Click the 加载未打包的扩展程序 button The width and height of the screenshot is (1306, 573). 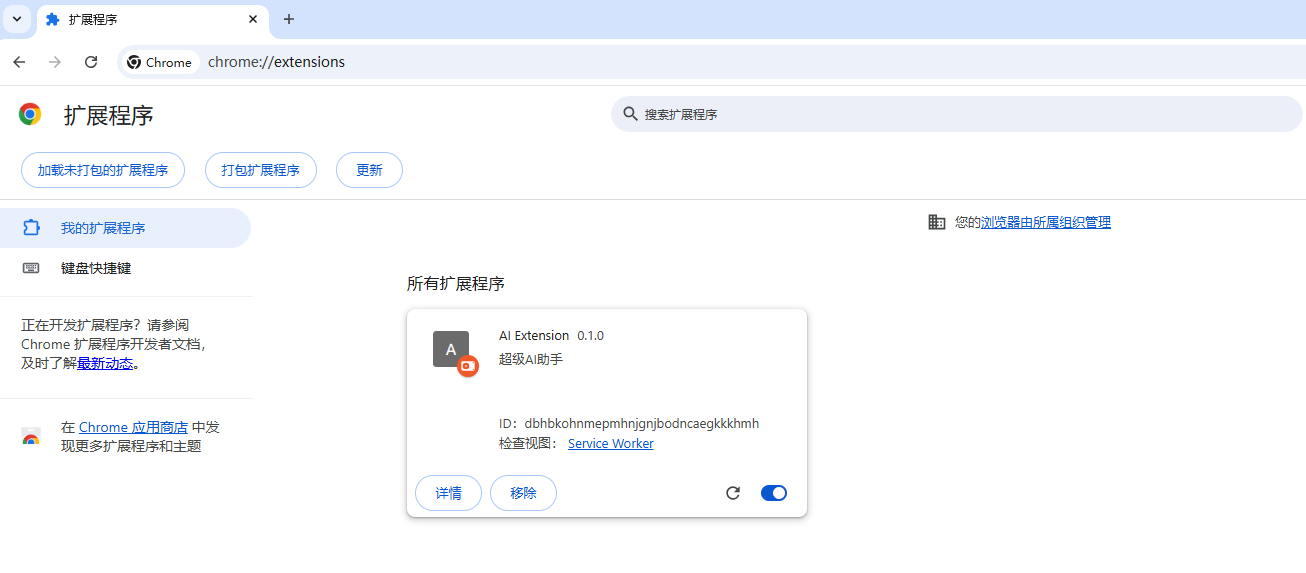point(103,170)
